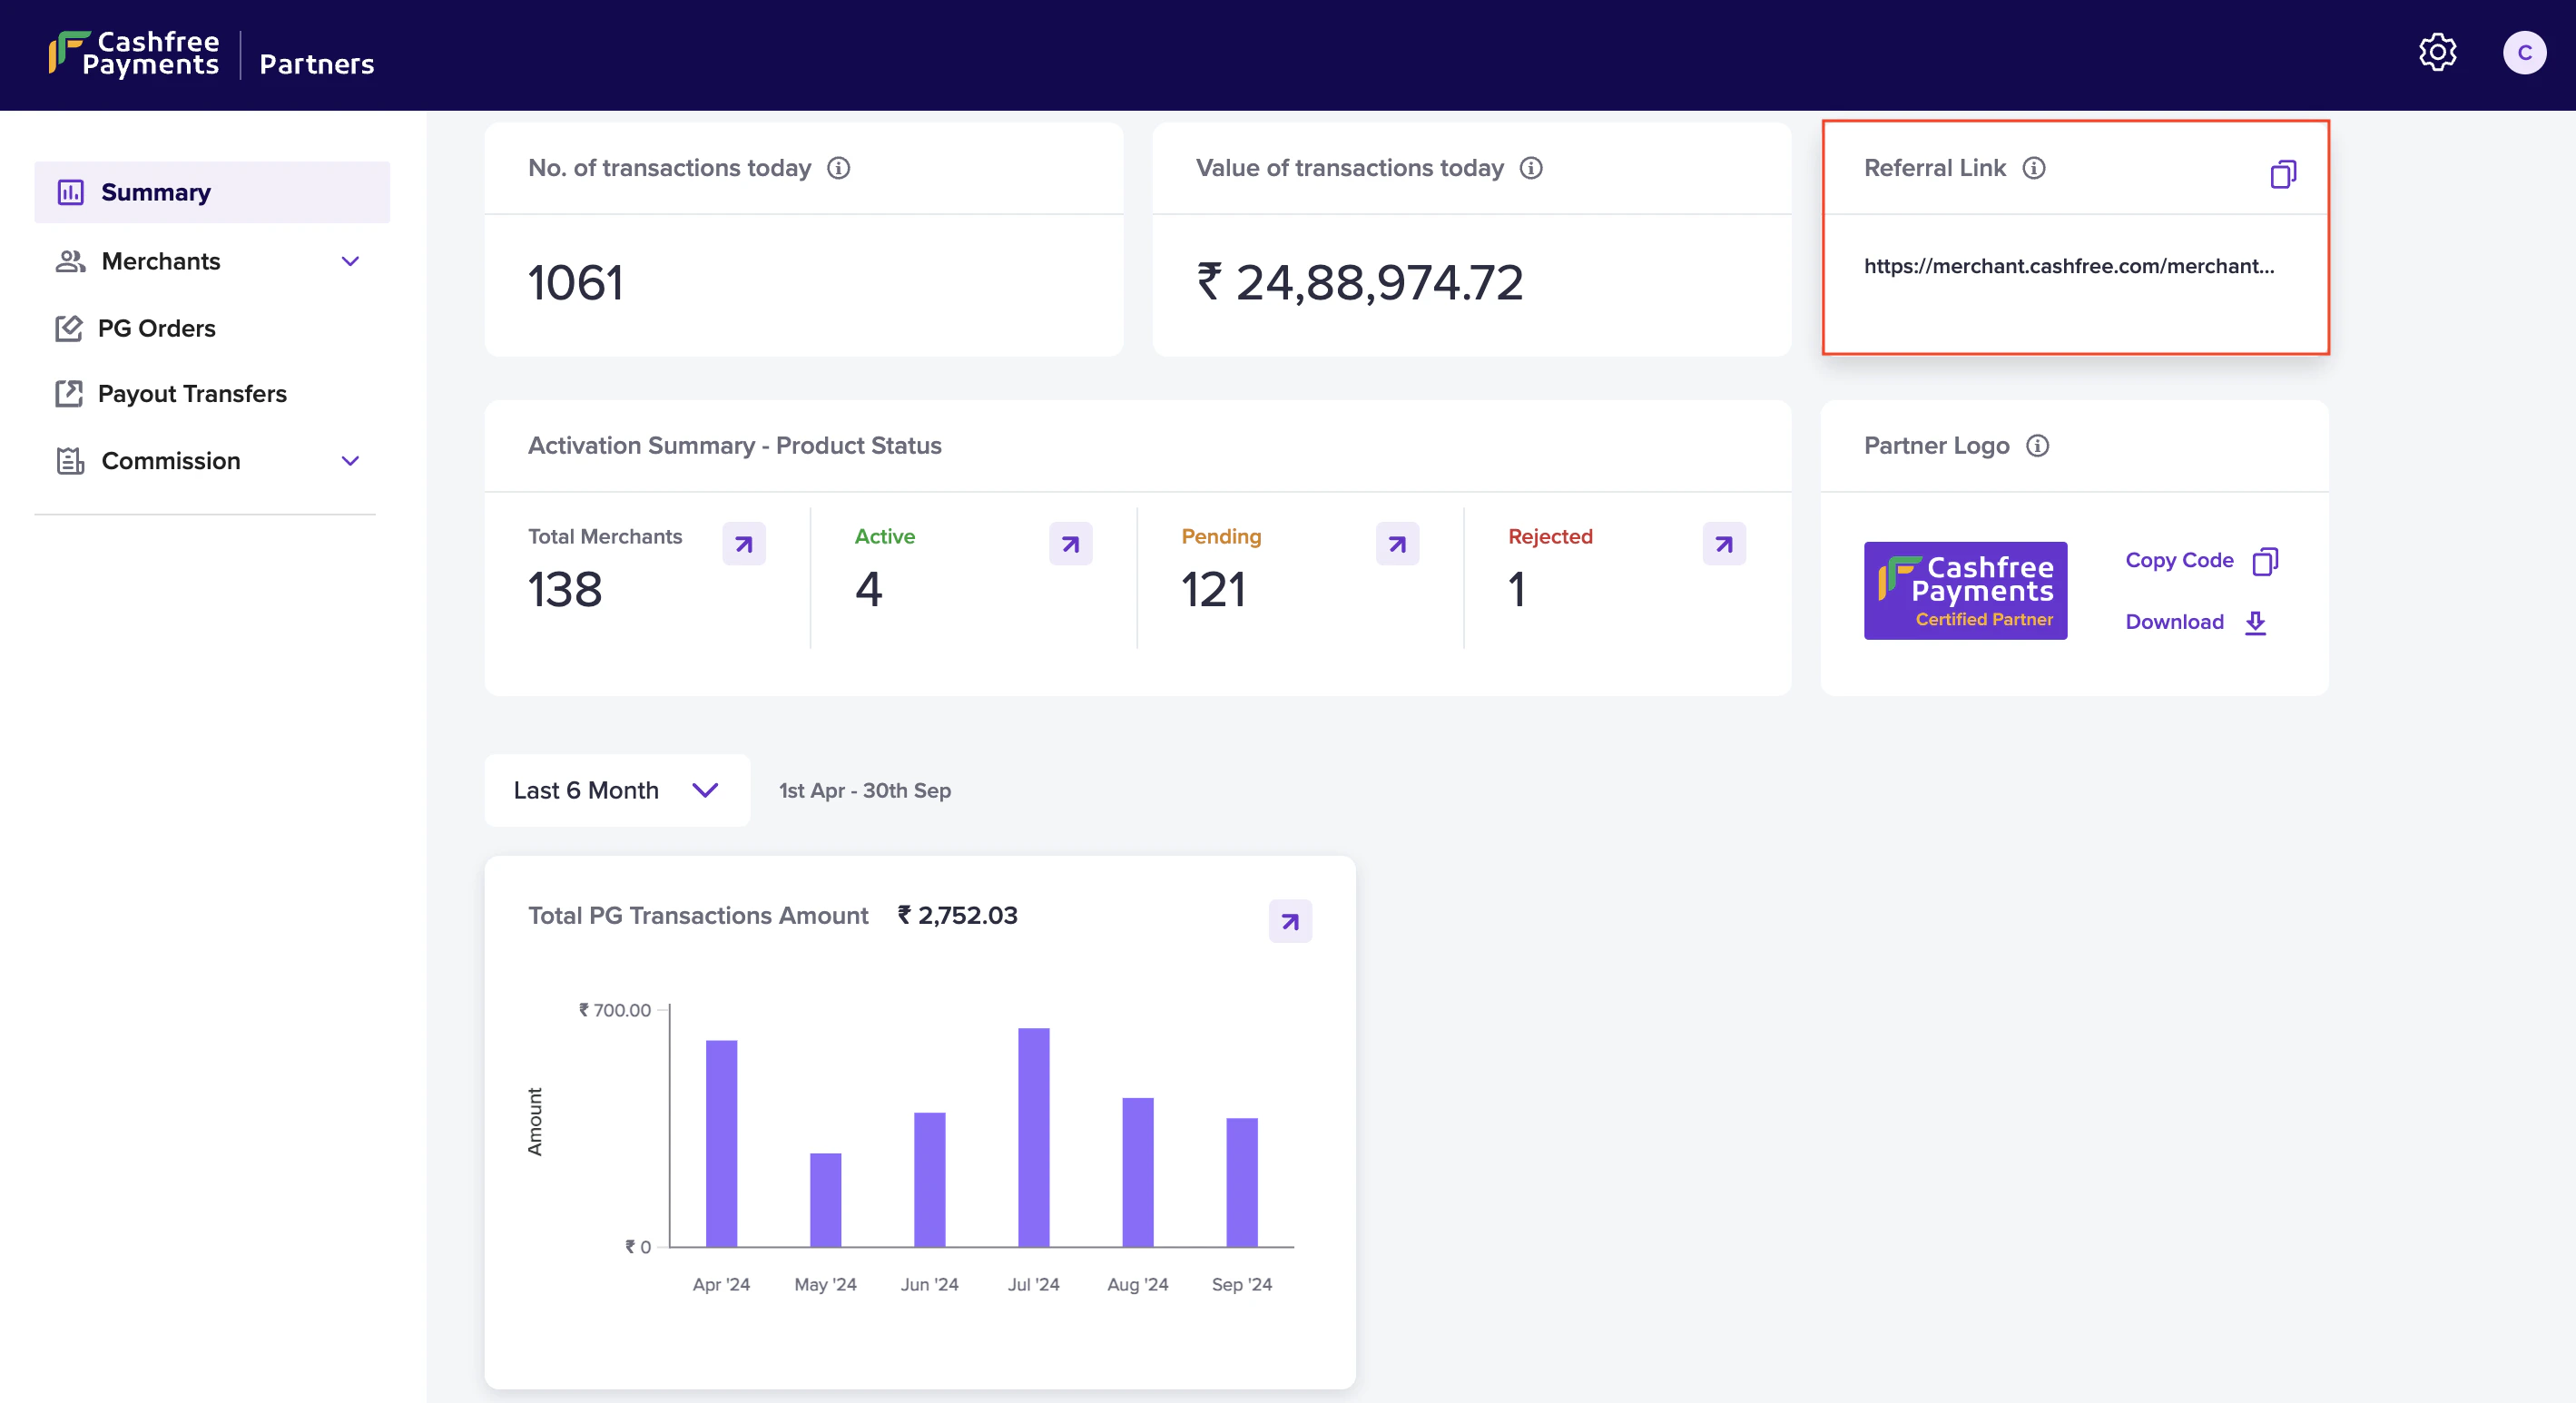The width and height of the screenshot is (2576, 1403).
Task: Copy the Referral Link using copy icon
Action: [x=2285, y=174]
